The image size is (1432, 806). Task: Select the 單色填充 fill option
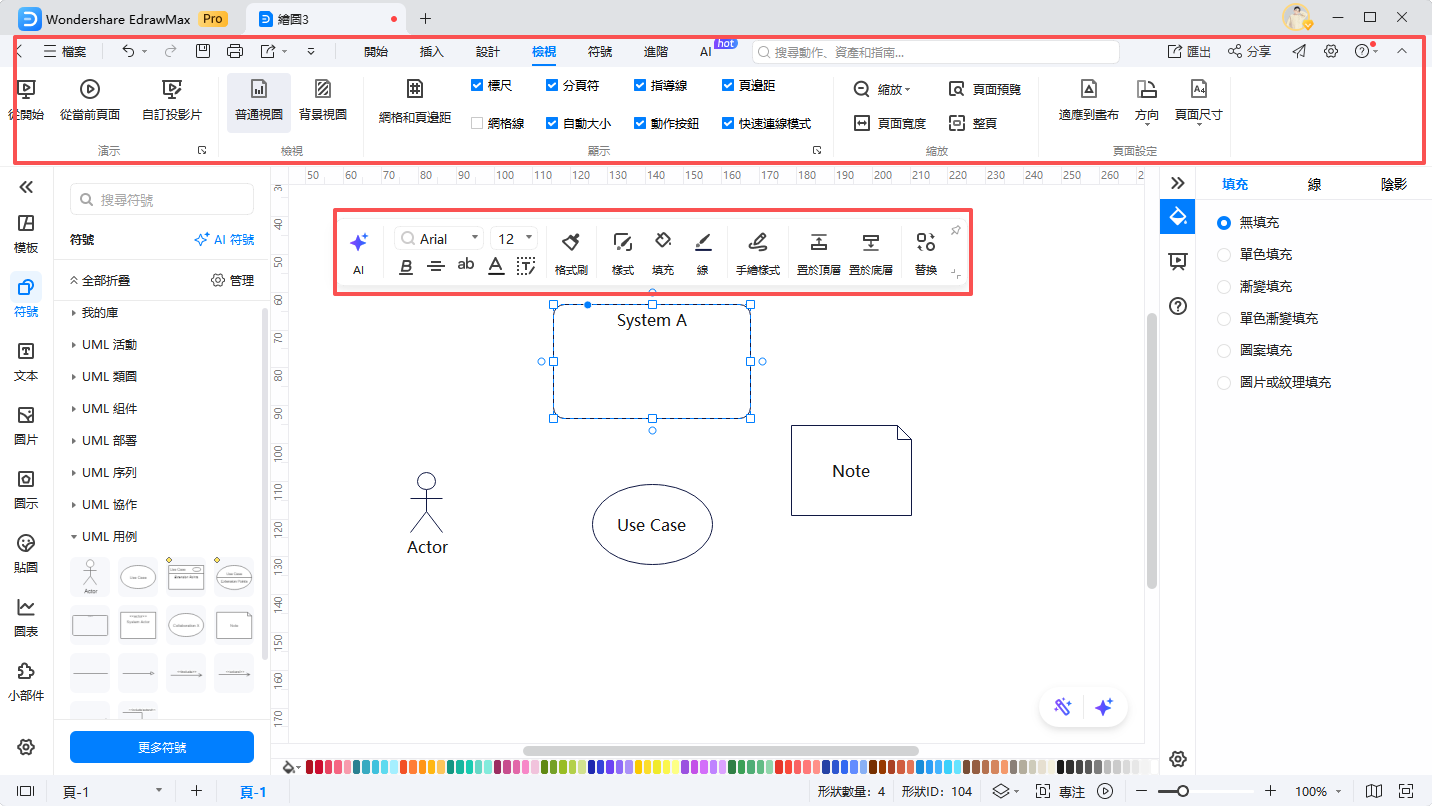click(1224, 254)
